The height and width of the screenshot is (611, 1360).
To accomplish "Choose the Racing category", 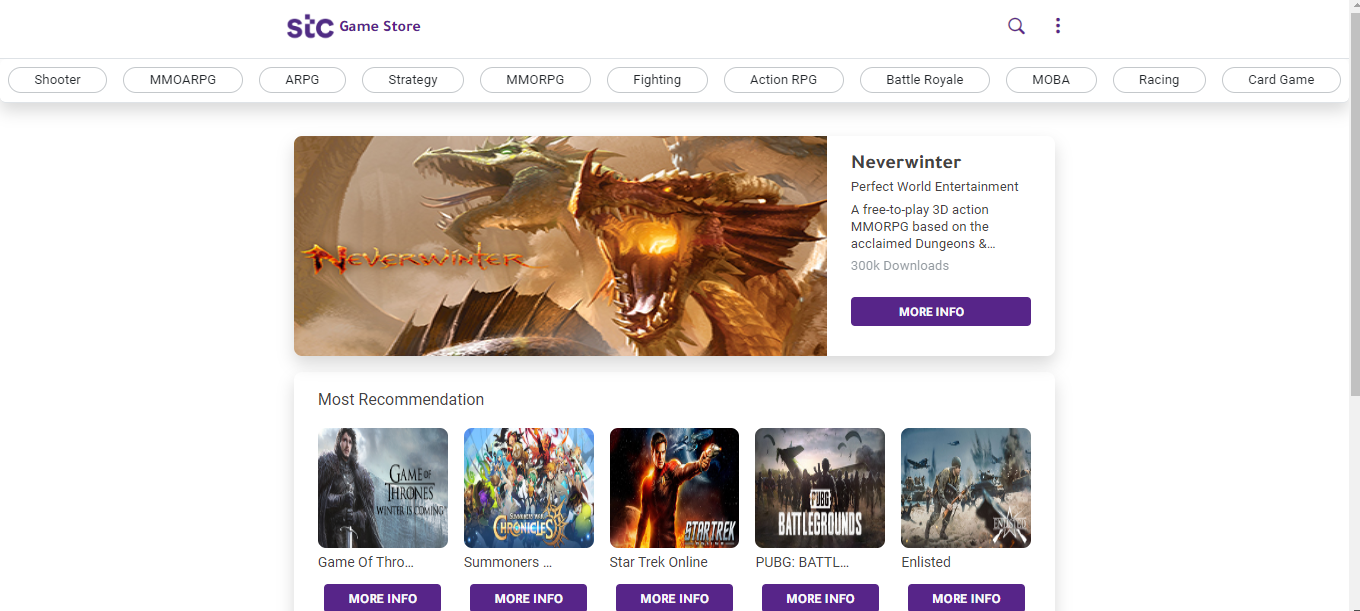I will pos(1159,79).
